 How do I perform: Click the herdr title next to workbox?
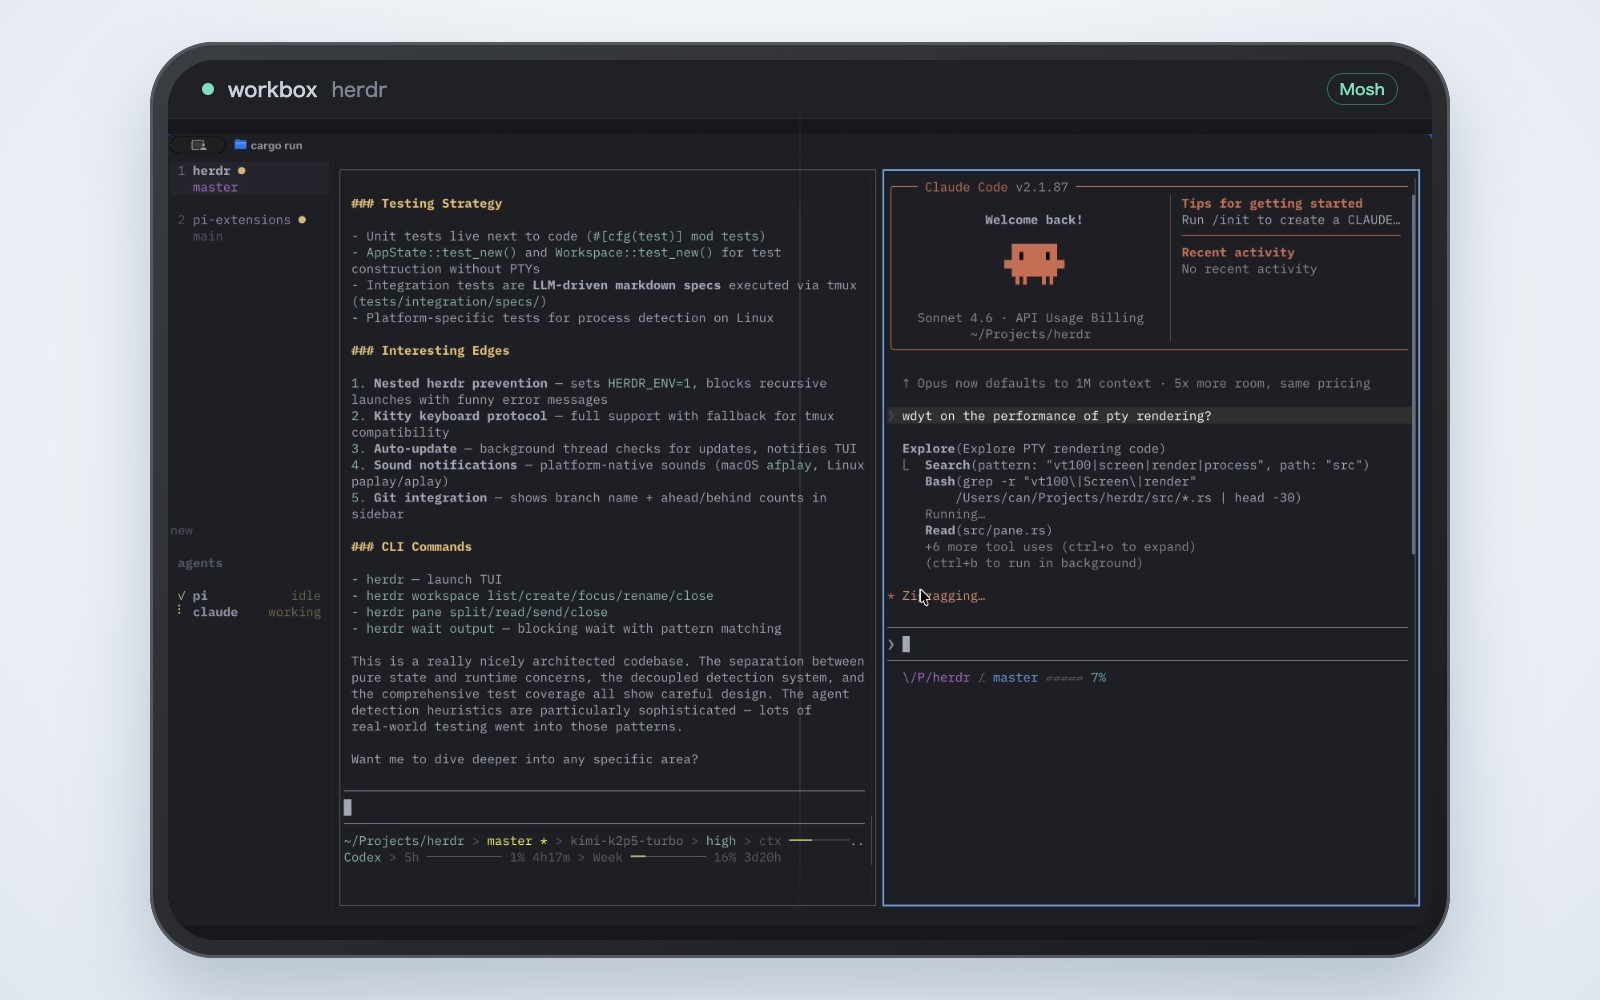click(x=359, y=89)
